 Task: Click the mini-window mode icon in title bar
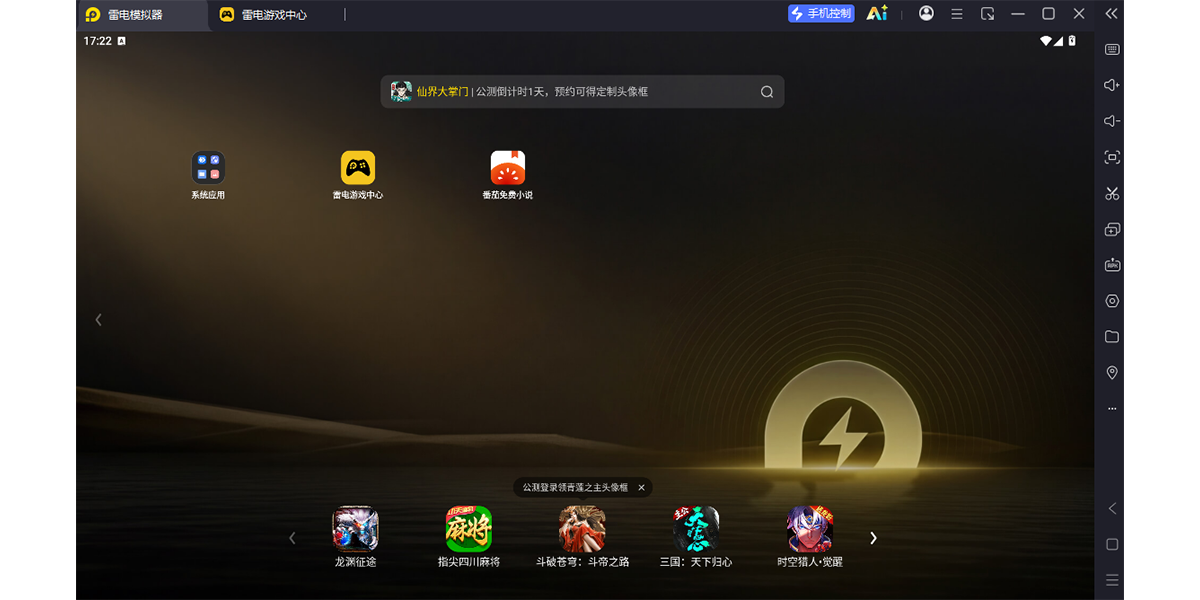pos(987,14)
